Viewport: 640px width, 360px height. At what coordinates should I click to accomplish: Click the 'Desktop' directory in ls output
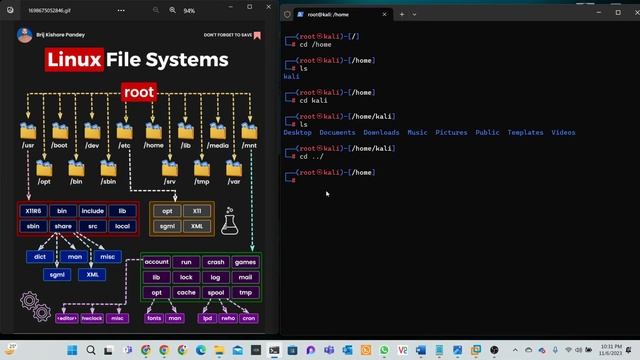click(x=298, y=132)
